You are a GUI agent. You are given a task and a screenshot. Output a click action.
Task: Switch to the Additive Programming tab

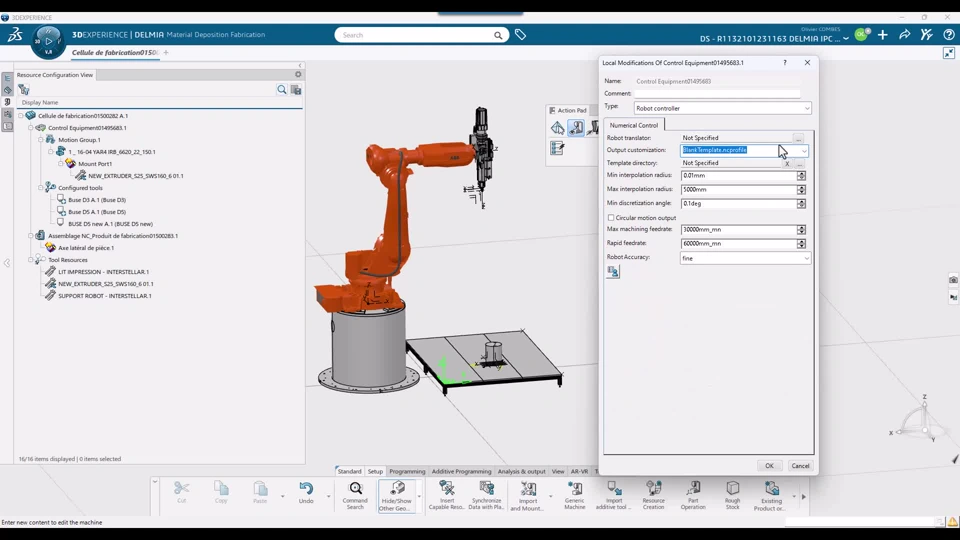pyautogui.click(x=460, y=471)
